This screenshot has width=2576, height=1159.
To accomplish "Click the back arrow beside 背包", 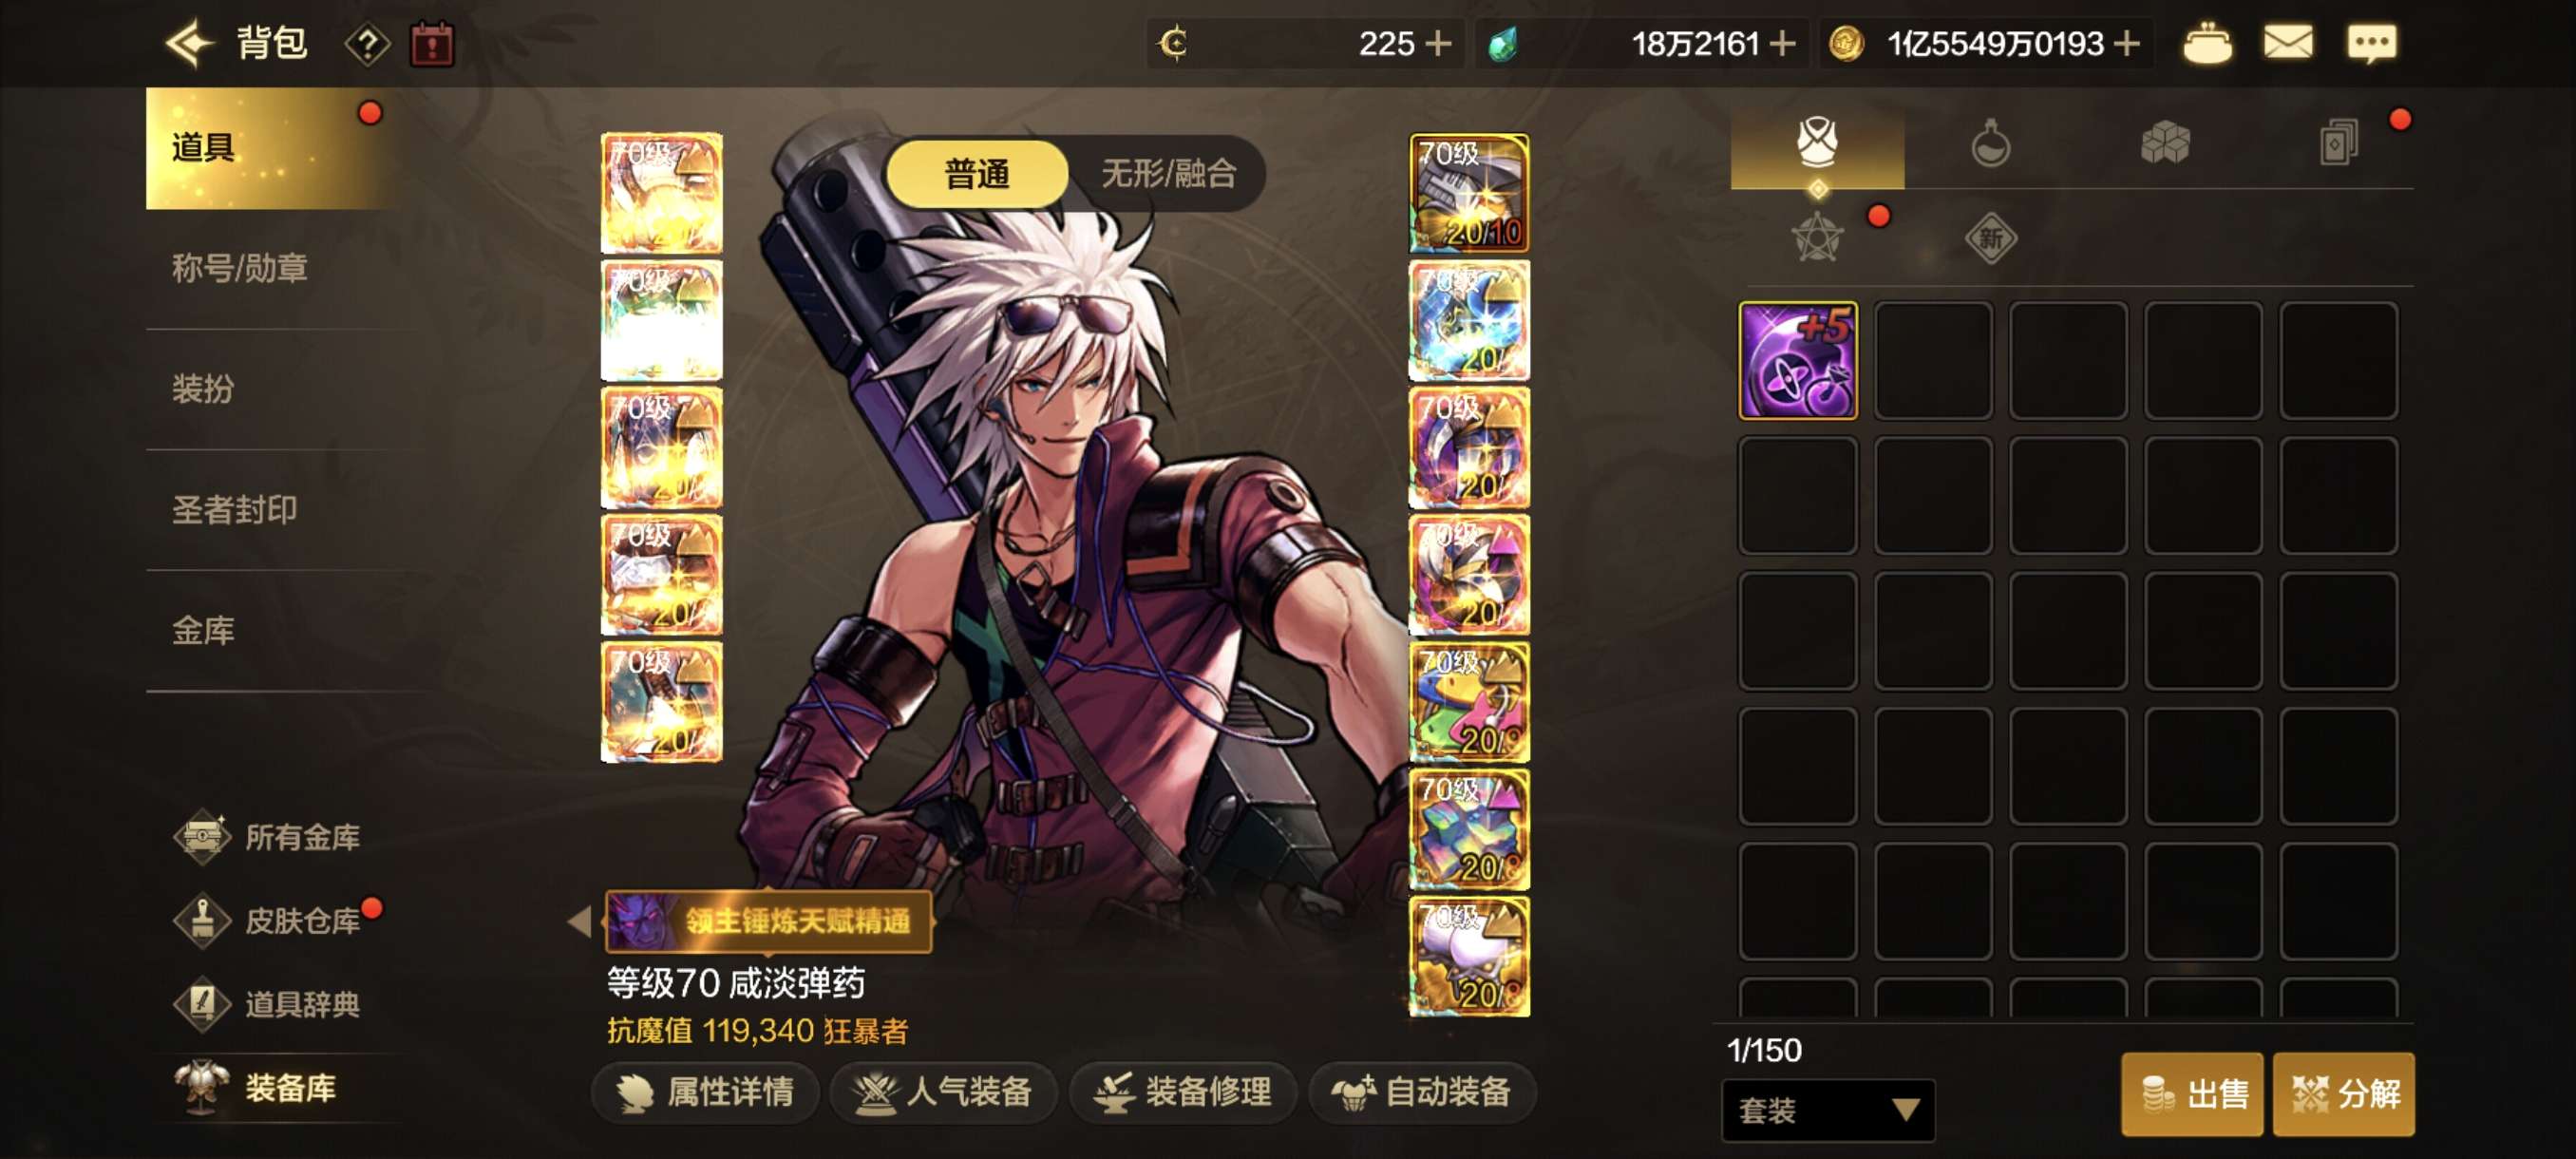I will [x=189, y=44].
